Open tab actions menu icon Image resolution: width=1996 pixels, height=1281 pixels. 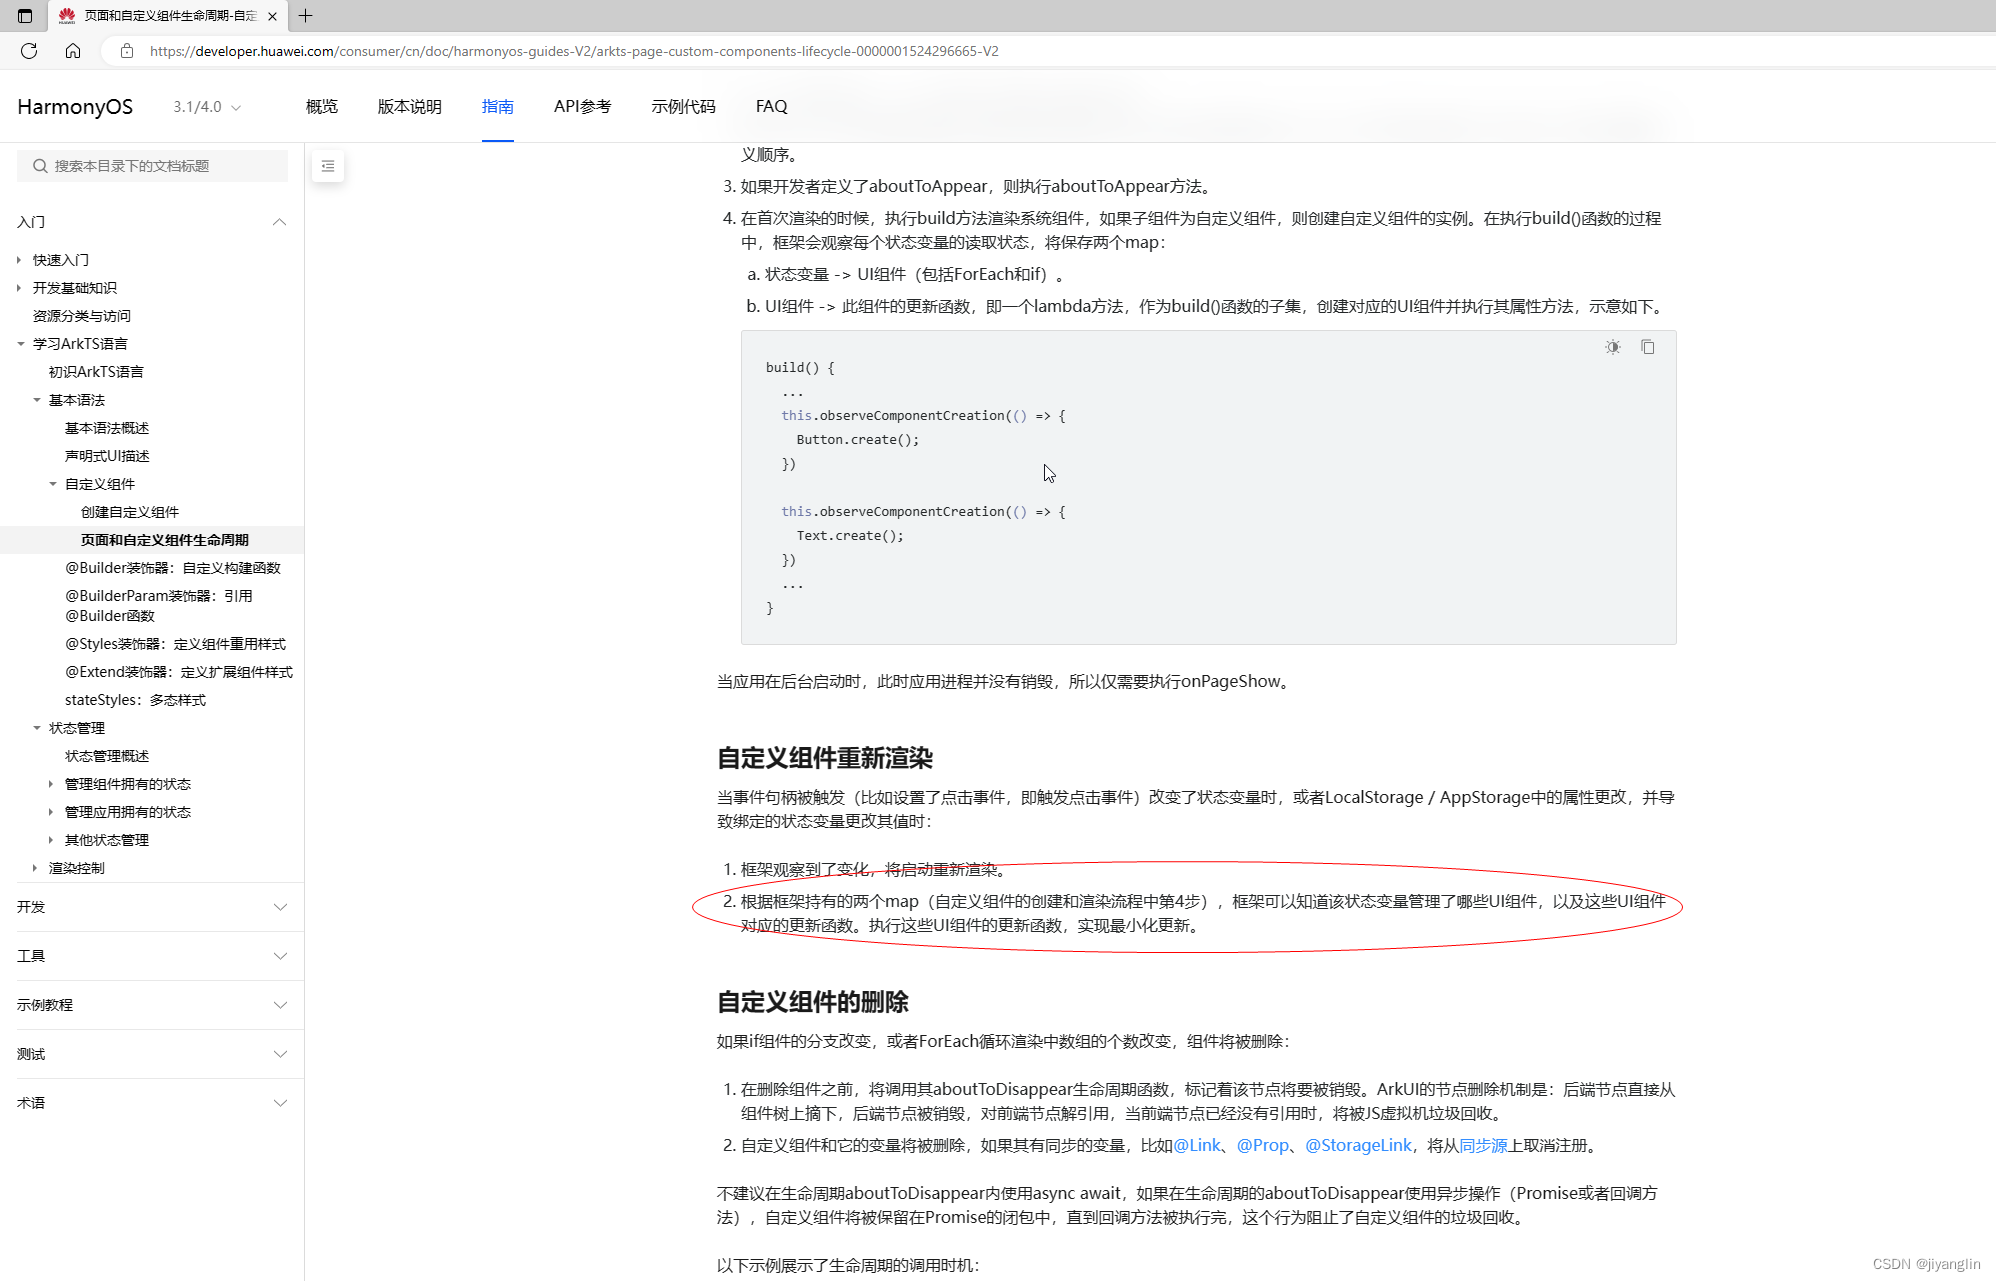pyautogui.click(x=25, y=16)
